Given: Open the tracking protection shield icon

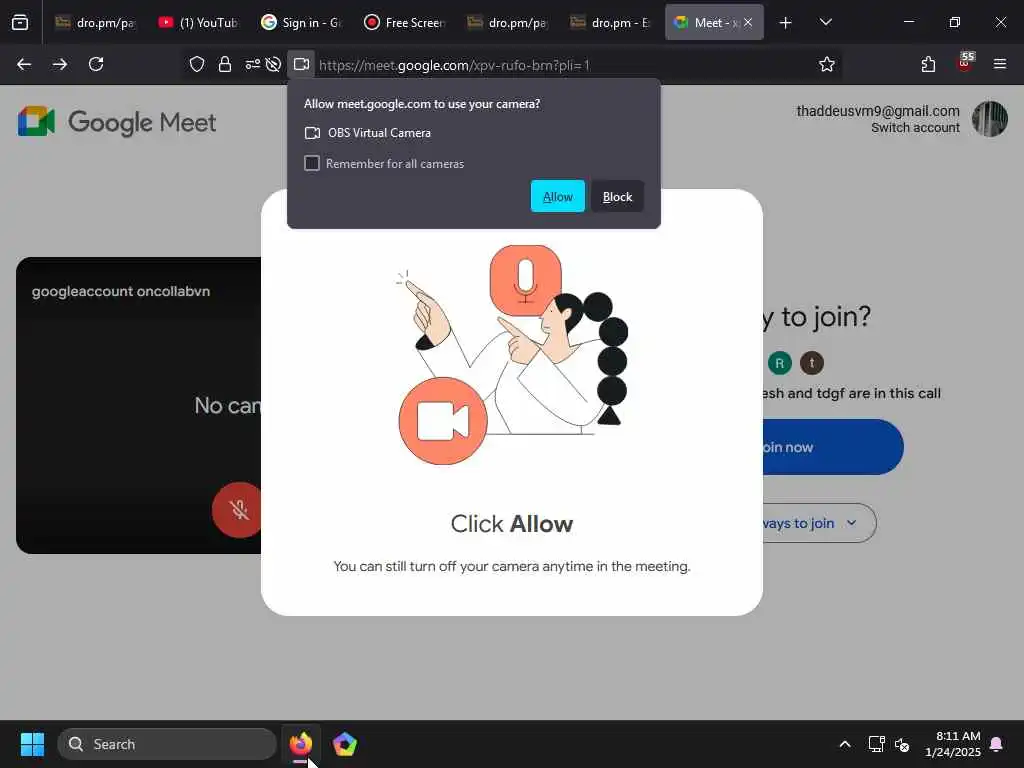Looking at the screenshot, I should tap(197, 64).
